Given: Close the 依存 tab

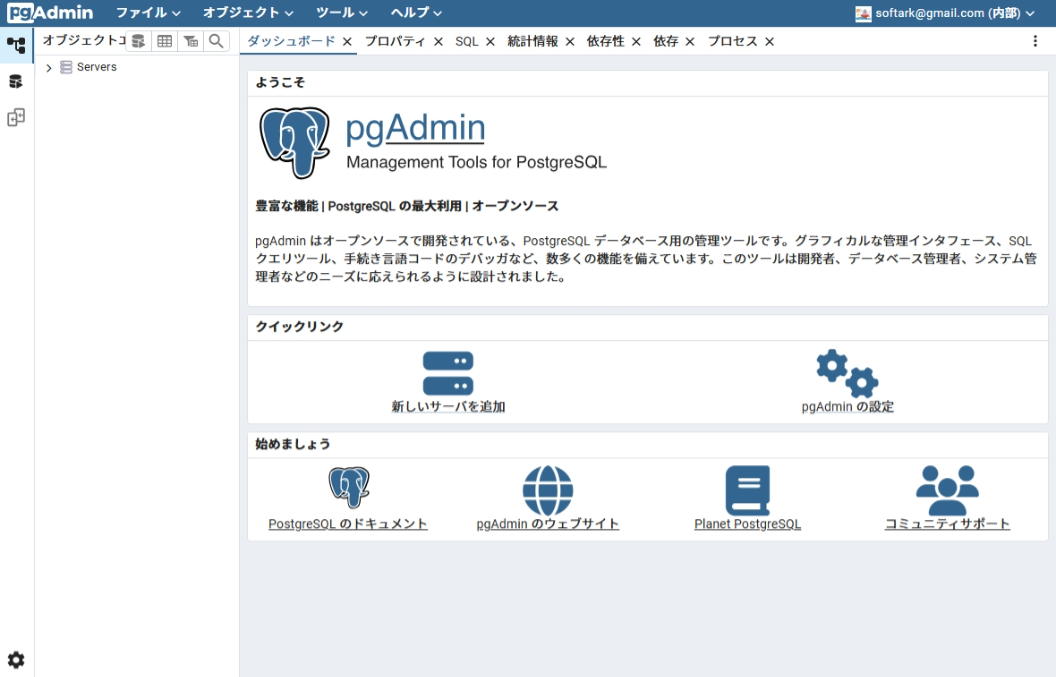Looking at the screenshot, I should coord(690,42).
